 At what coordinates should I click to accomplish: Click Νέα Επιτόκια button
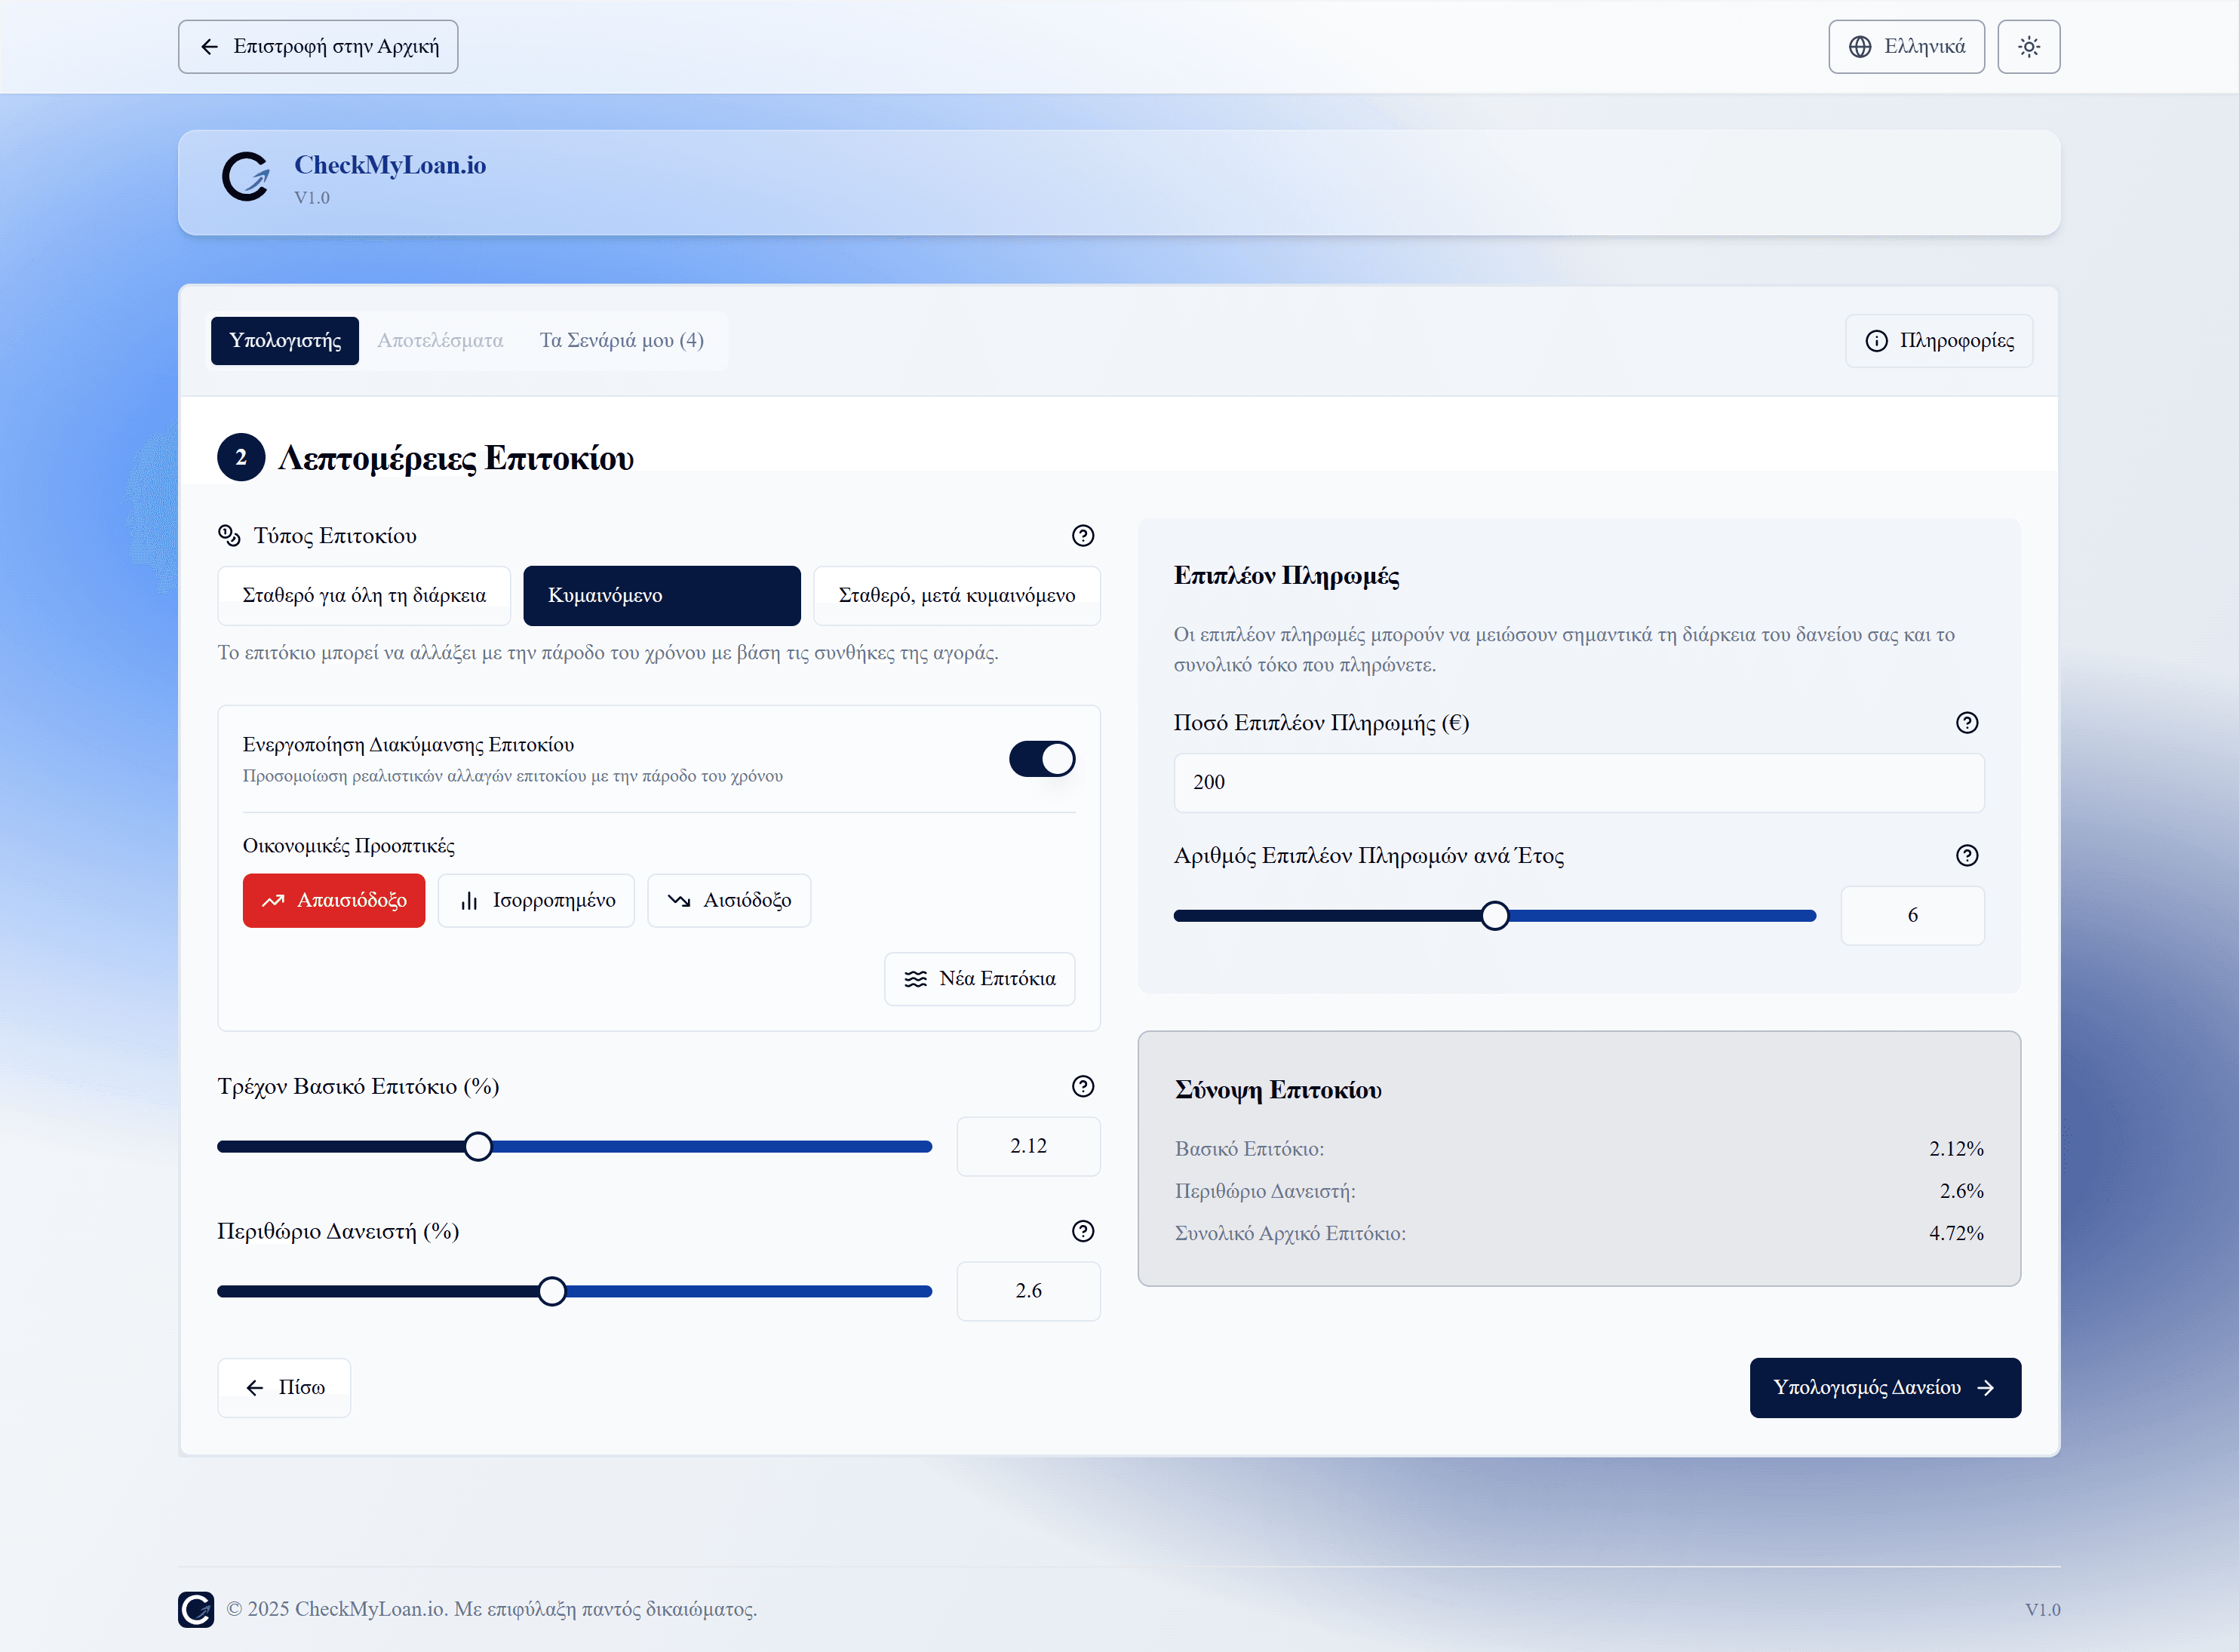(x=979, y=979)
